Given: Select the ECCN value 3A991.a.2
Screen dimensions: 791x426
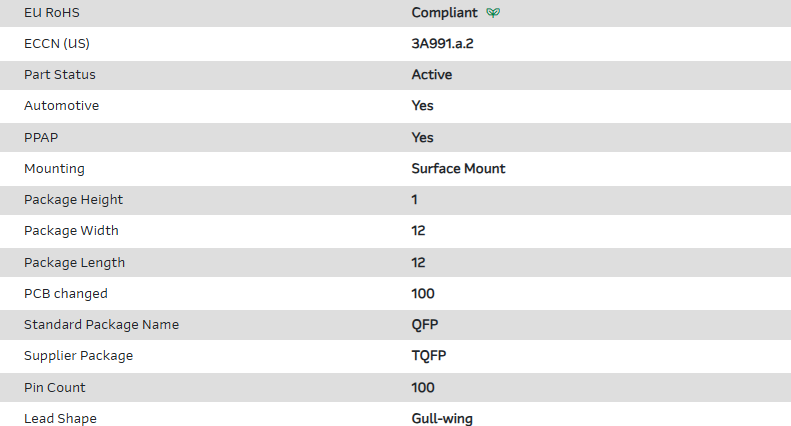Looking at the screenshot, I should tap(449, 44).
